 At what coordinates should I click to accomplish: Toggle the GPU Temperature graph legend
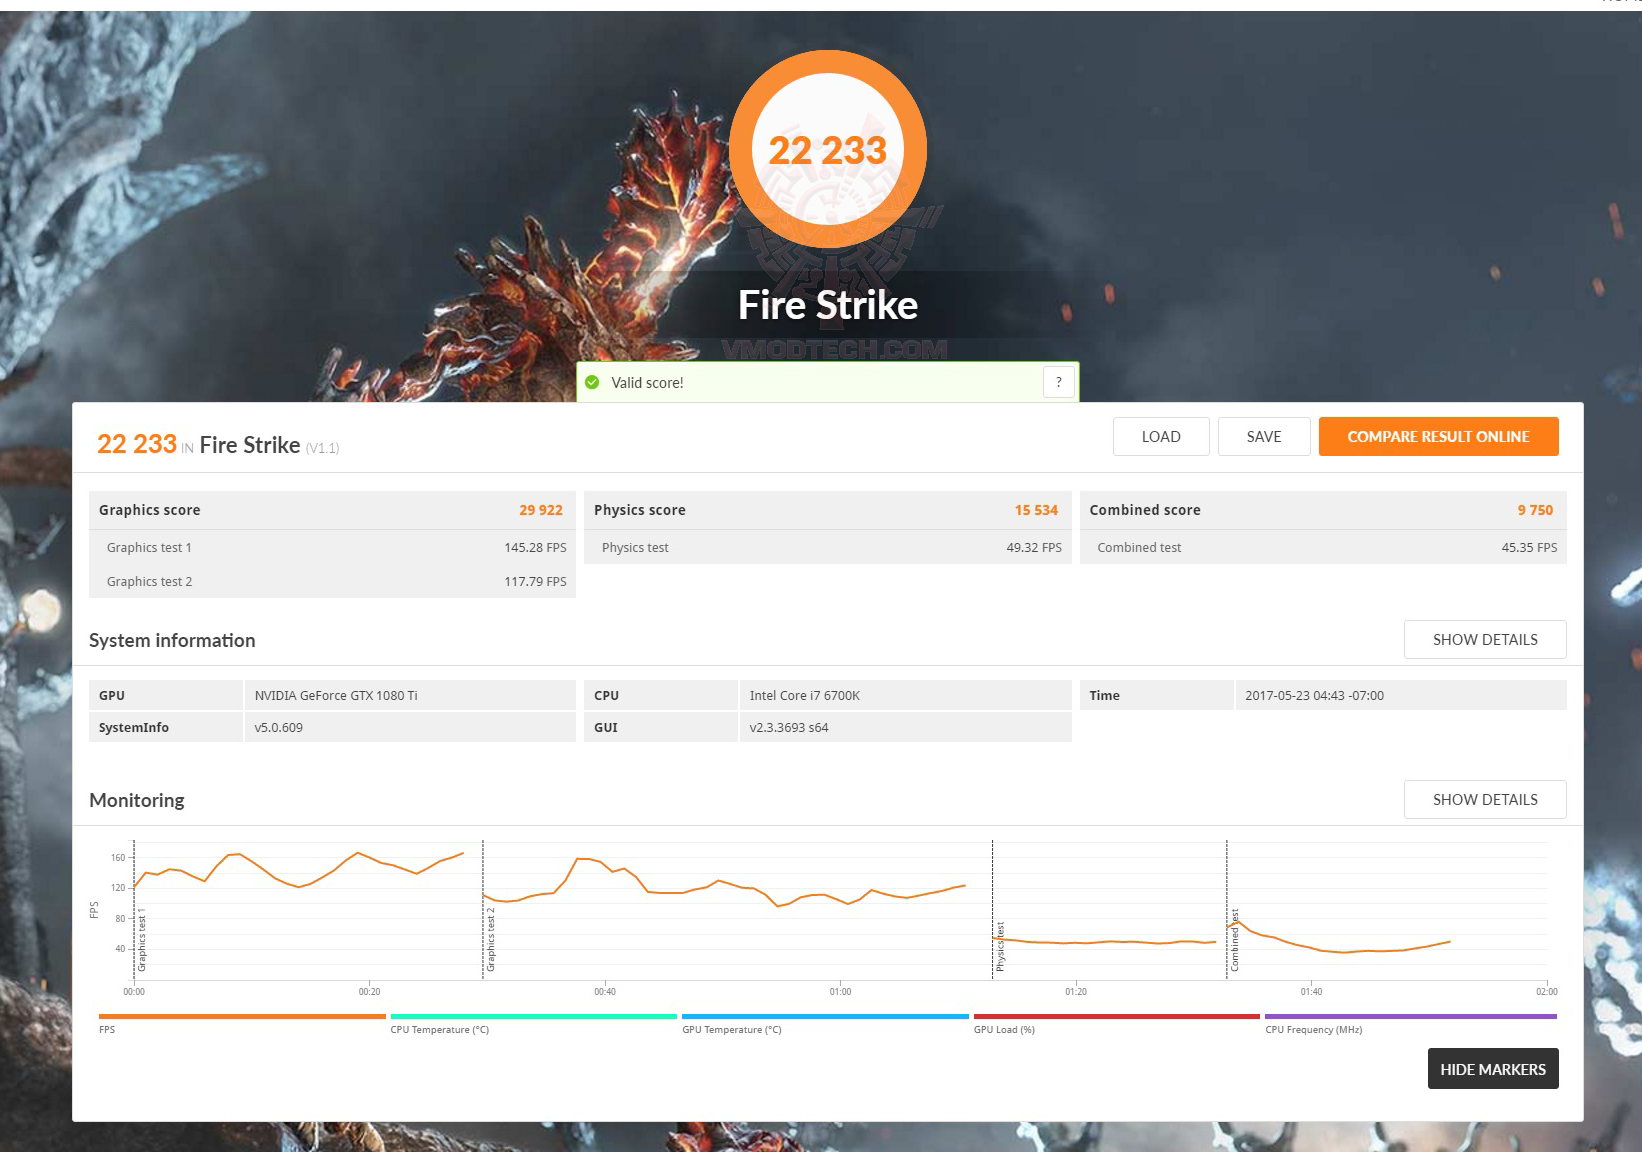coord(731,1029)
